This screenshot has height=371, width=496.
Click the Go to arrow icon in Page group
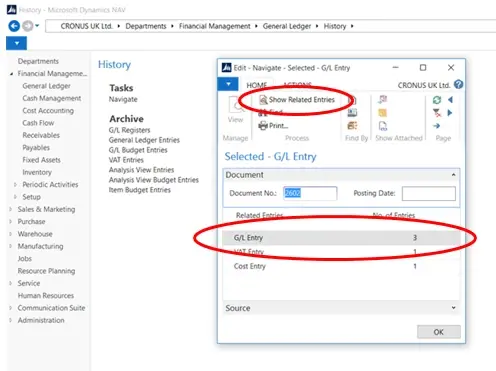click(437, 126)
